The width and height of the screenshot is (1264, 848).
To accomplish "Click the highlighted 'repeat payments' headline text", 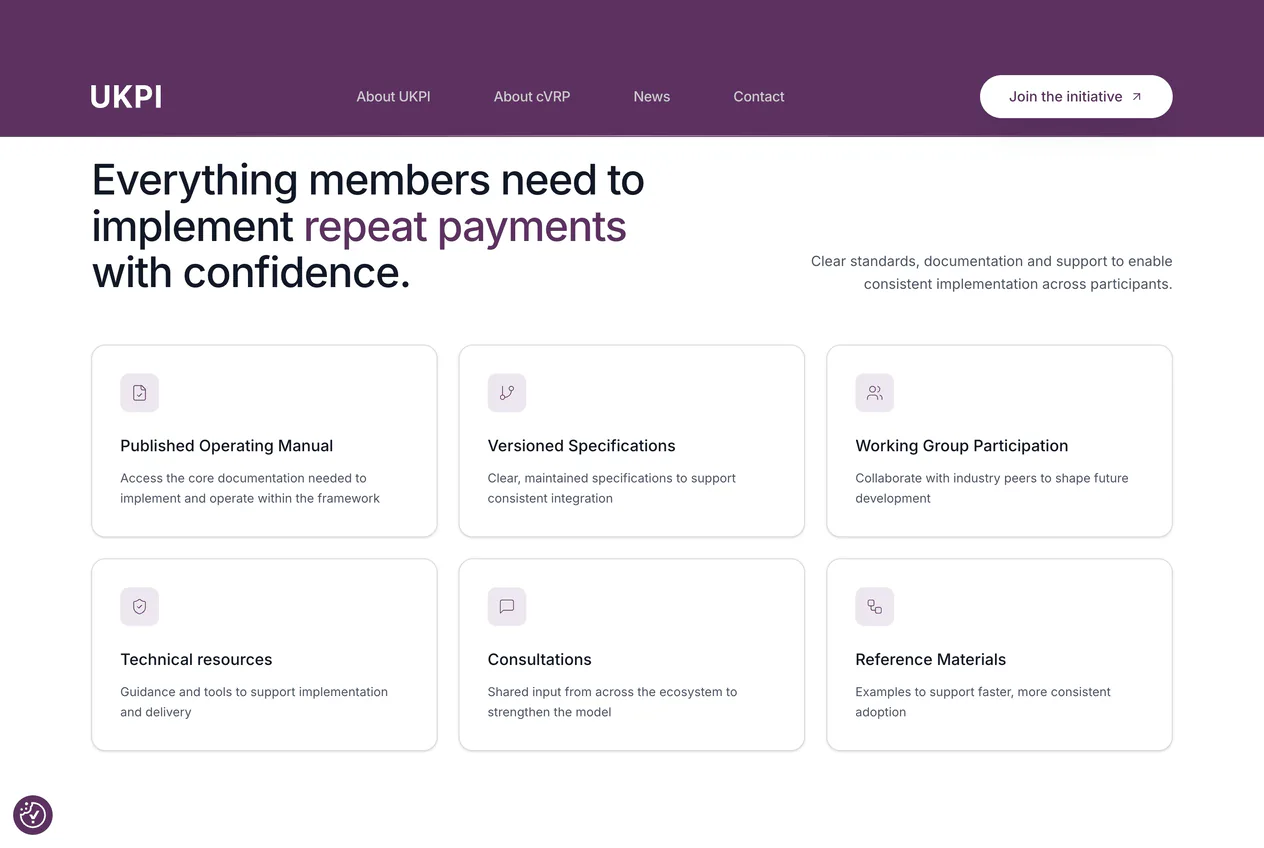I will click(465, 226).
